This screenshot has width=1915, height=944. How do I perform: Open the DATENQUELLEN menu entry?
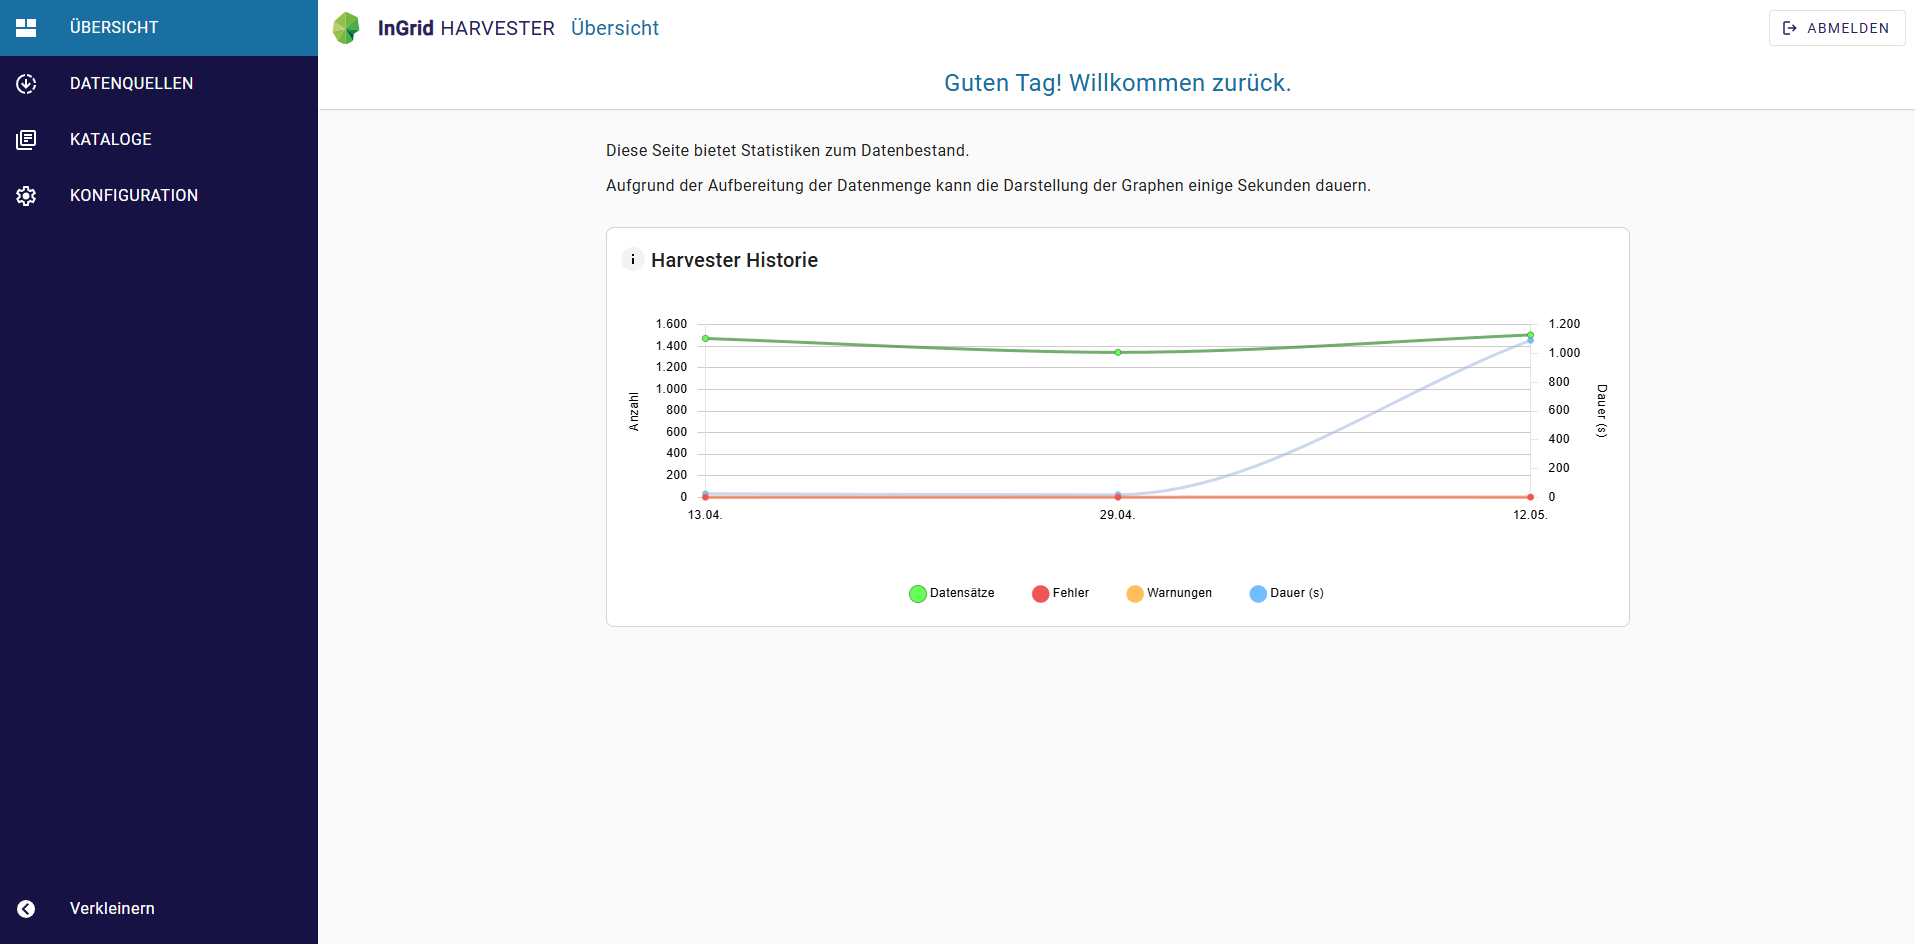(159, 84)
